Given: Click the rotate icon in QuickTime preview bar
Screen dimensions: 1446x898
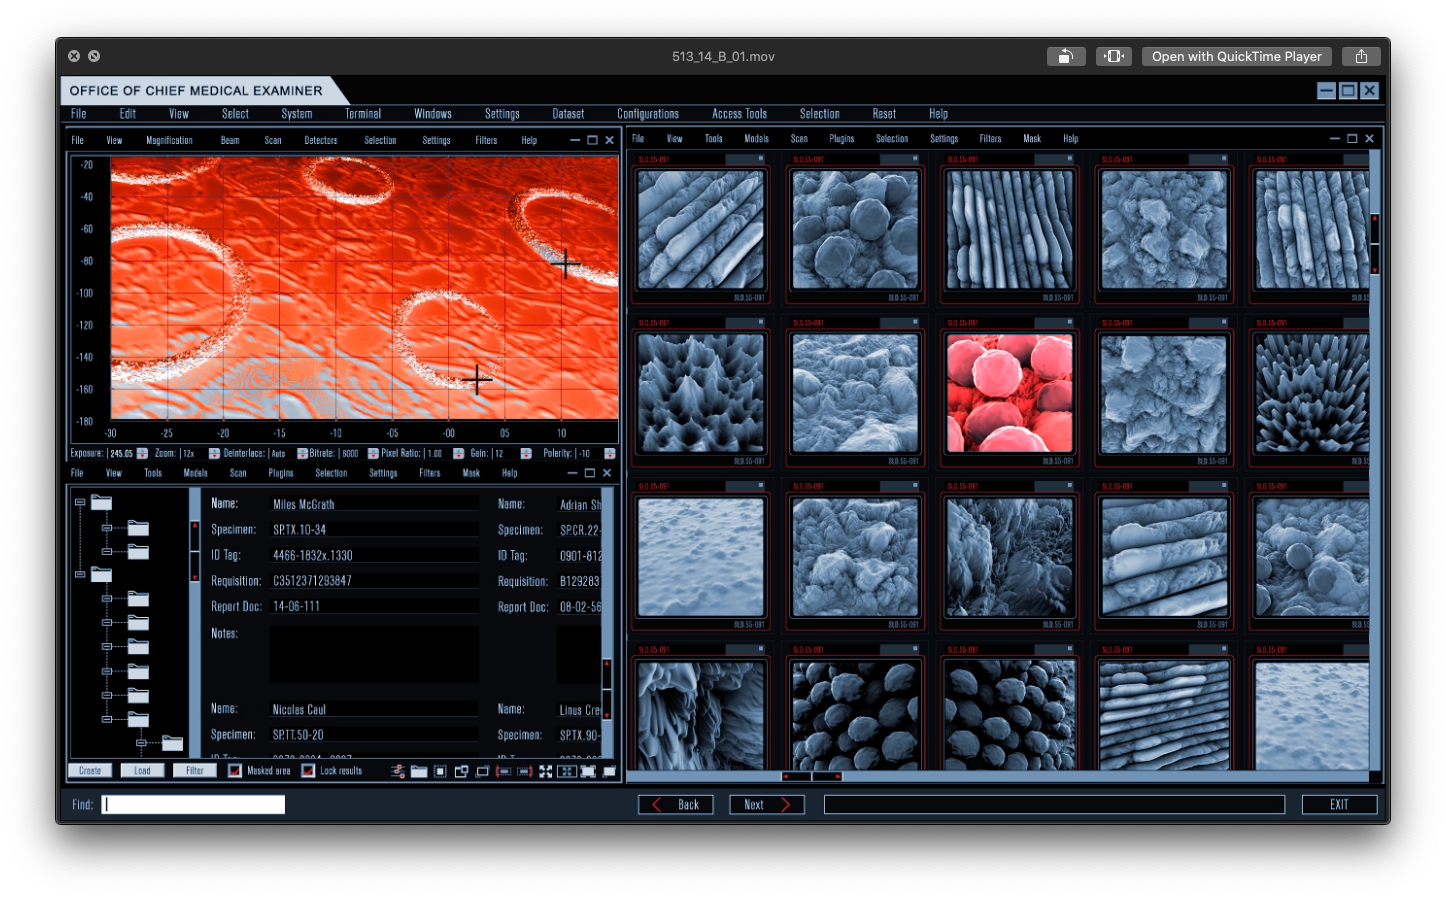Looking at the screenshot, I should (x=1066, y=57).
